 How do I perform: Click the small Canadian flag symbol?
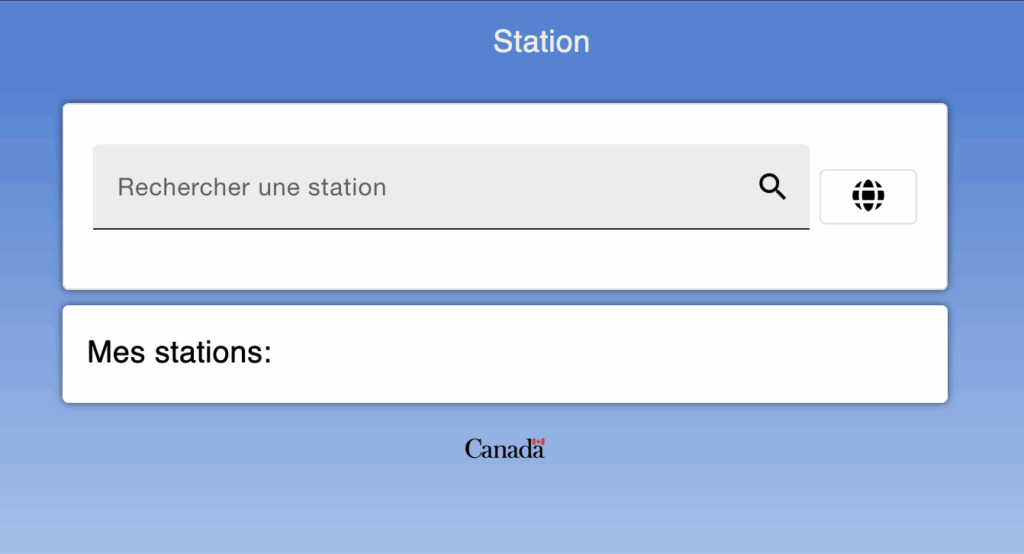point(538,442)
